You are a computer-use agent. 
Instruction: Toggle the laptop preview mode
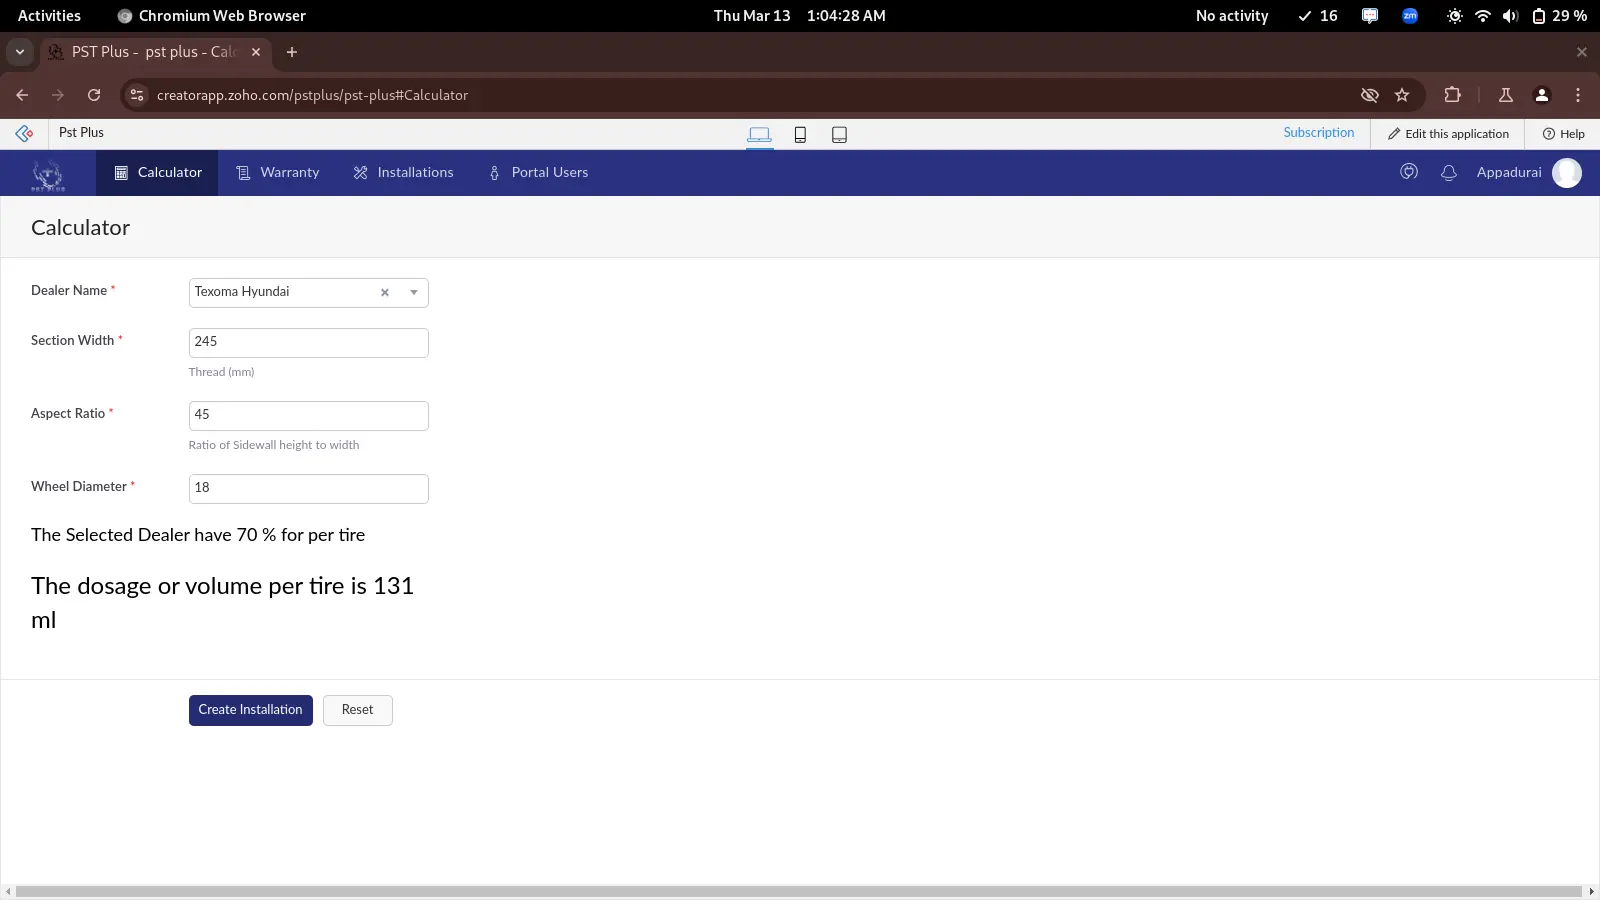(x=760, y=133)
